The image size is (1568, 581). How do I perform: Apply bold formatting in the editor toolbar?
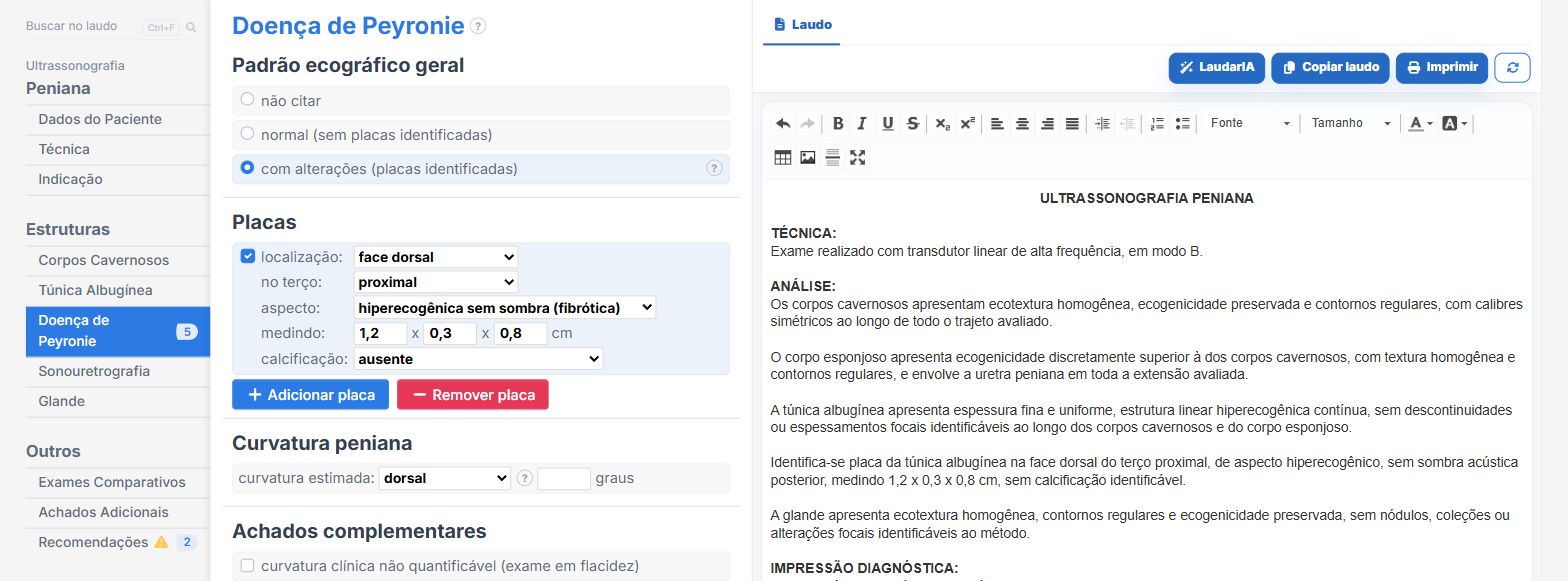click(x=838, y=124)
